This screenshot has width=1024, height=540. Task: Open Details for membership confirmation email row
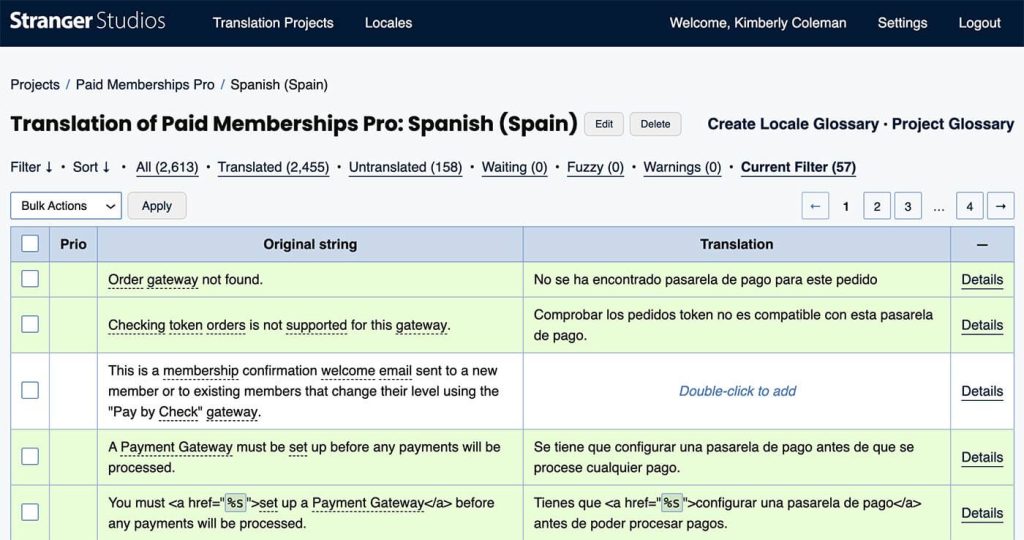[x=982, y=391]
